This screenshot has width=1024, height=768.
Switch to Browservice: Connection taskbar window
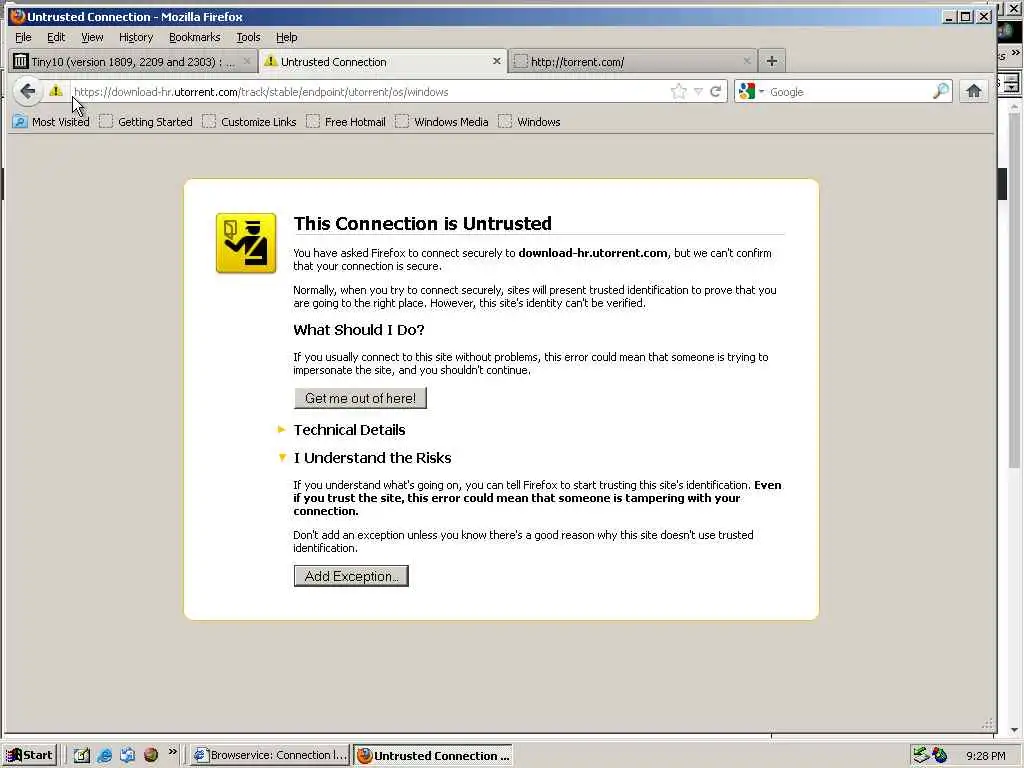pos(270,755)
